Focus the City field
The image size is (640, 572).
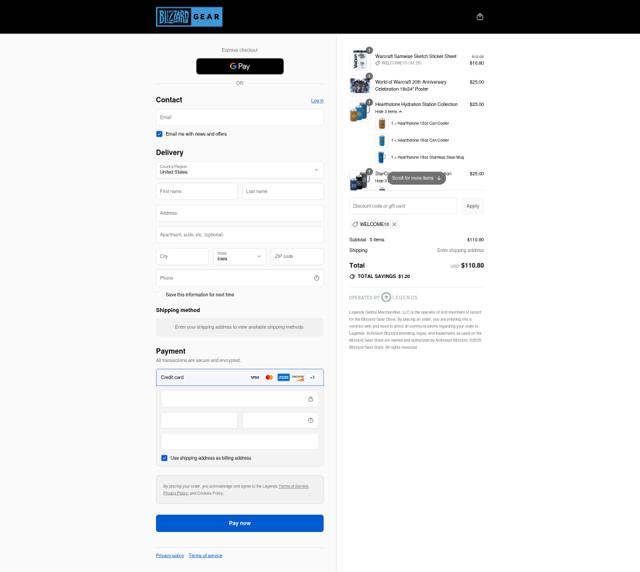182,256
